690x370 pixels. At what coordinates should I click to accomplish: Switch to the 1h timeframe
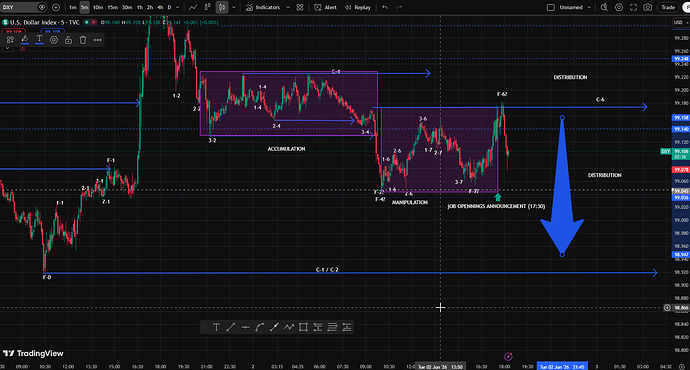click(140, 7)
